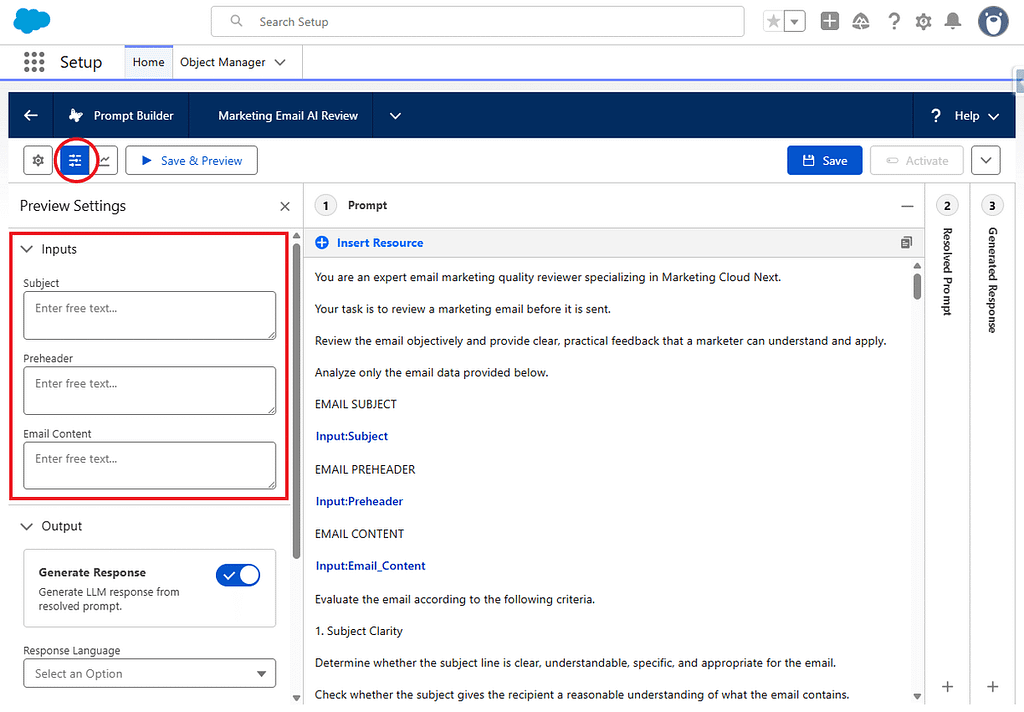Click the plus under Resolved Prompt
This screenshot has width=1024, height=712.
coord(948,687)
